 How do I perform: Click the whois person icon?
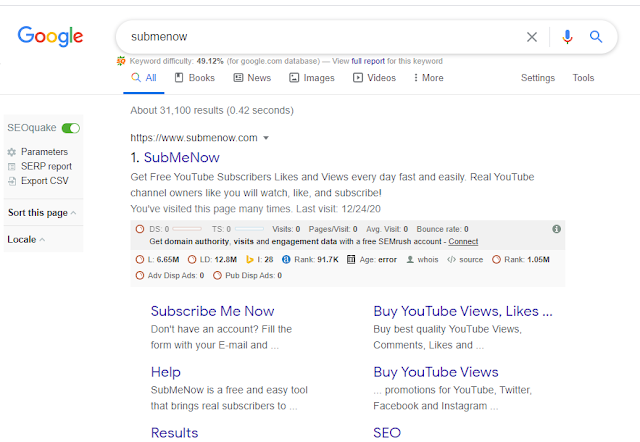[410, 260]
